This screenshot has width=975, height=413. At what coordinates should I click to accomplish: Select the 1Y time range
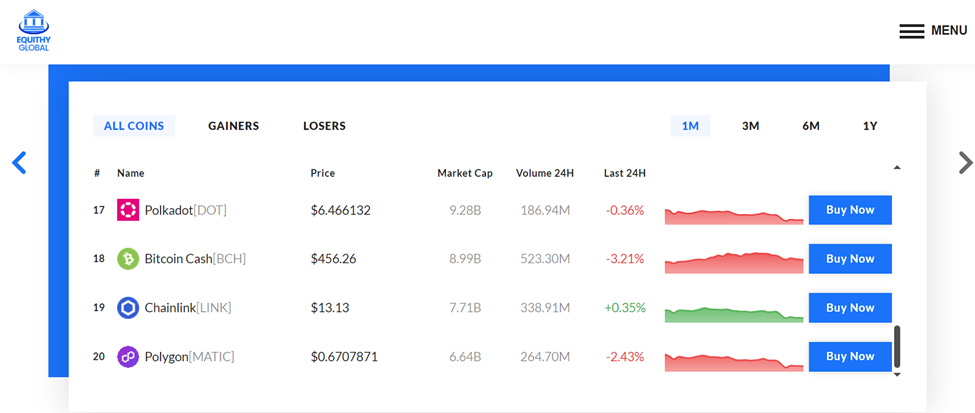870,126
